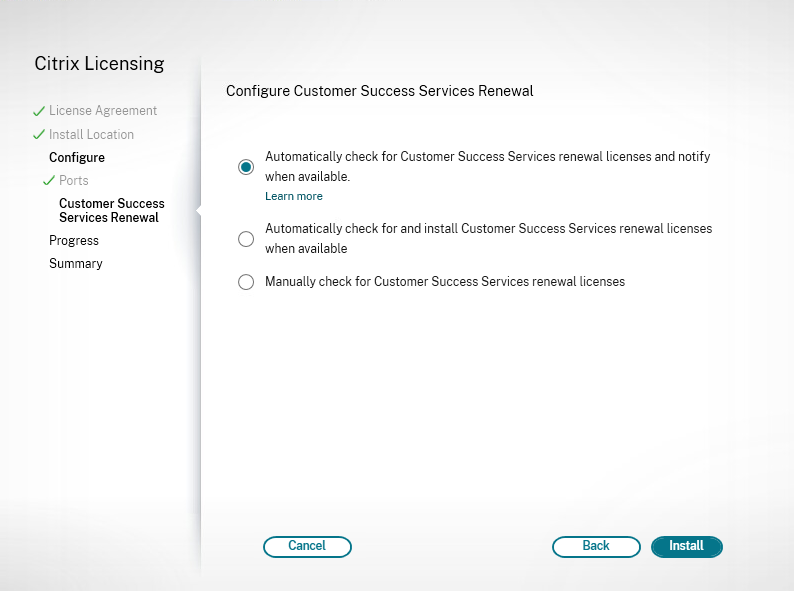Select manually check for renewal licenses option
This screenshot has width=794, height=591.
(x=246, y=283)
